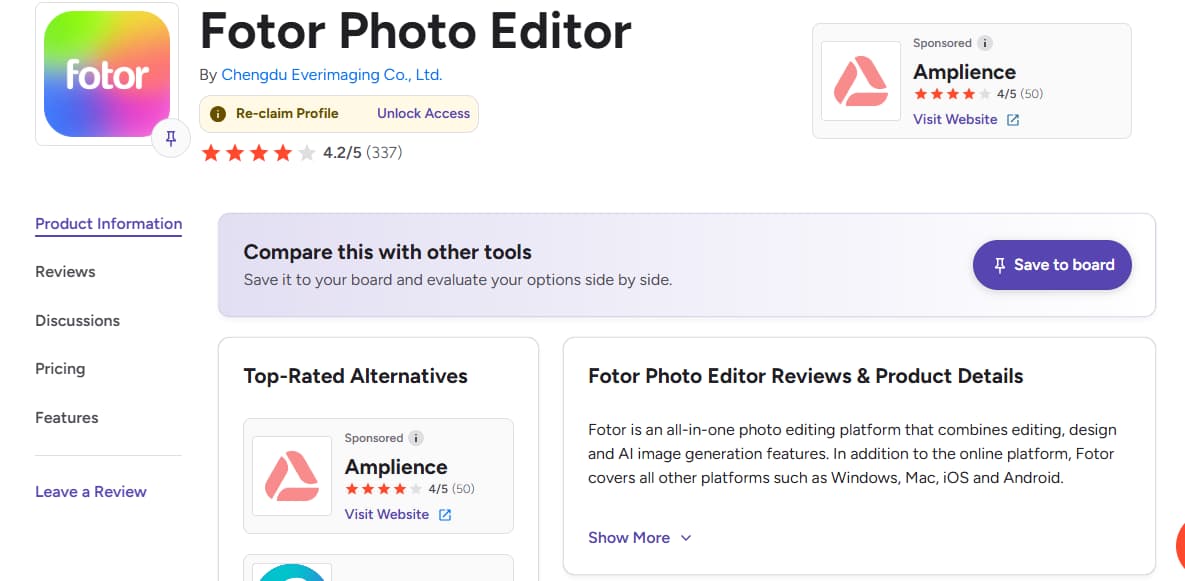Viewport: 1185px width, 581px height.
Task: Click the external-link icon beside top Visit Website
Action: click(x=1012, y=119)
